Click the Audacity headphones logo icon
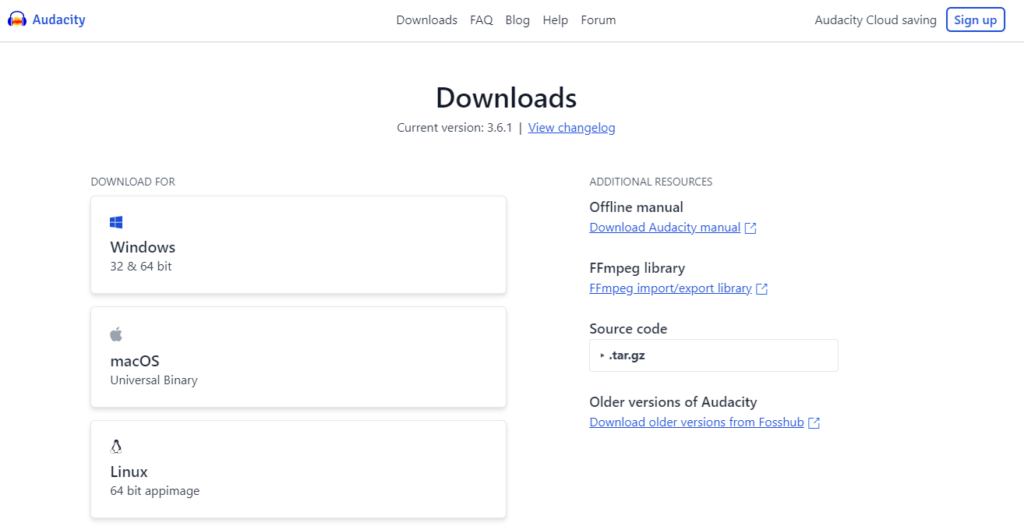Image resolution: width=1024 pixels, height=530 pixels. pos(17,20)
